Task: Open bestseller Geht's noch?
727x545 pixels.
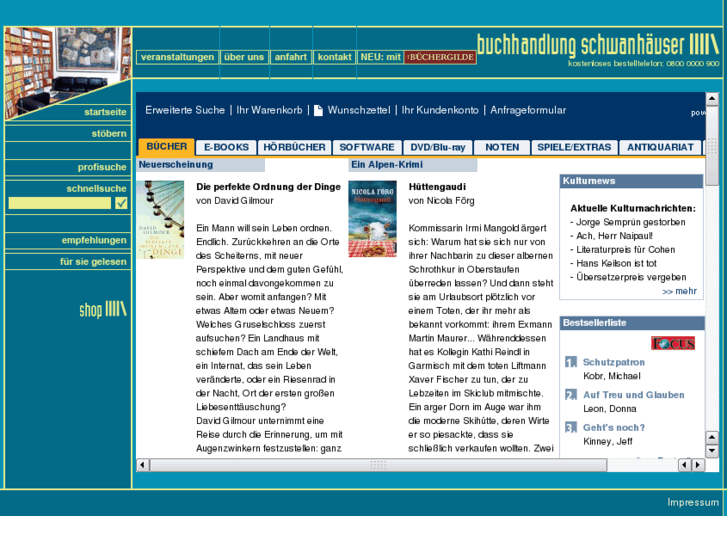Action: [x=613, y=428]
